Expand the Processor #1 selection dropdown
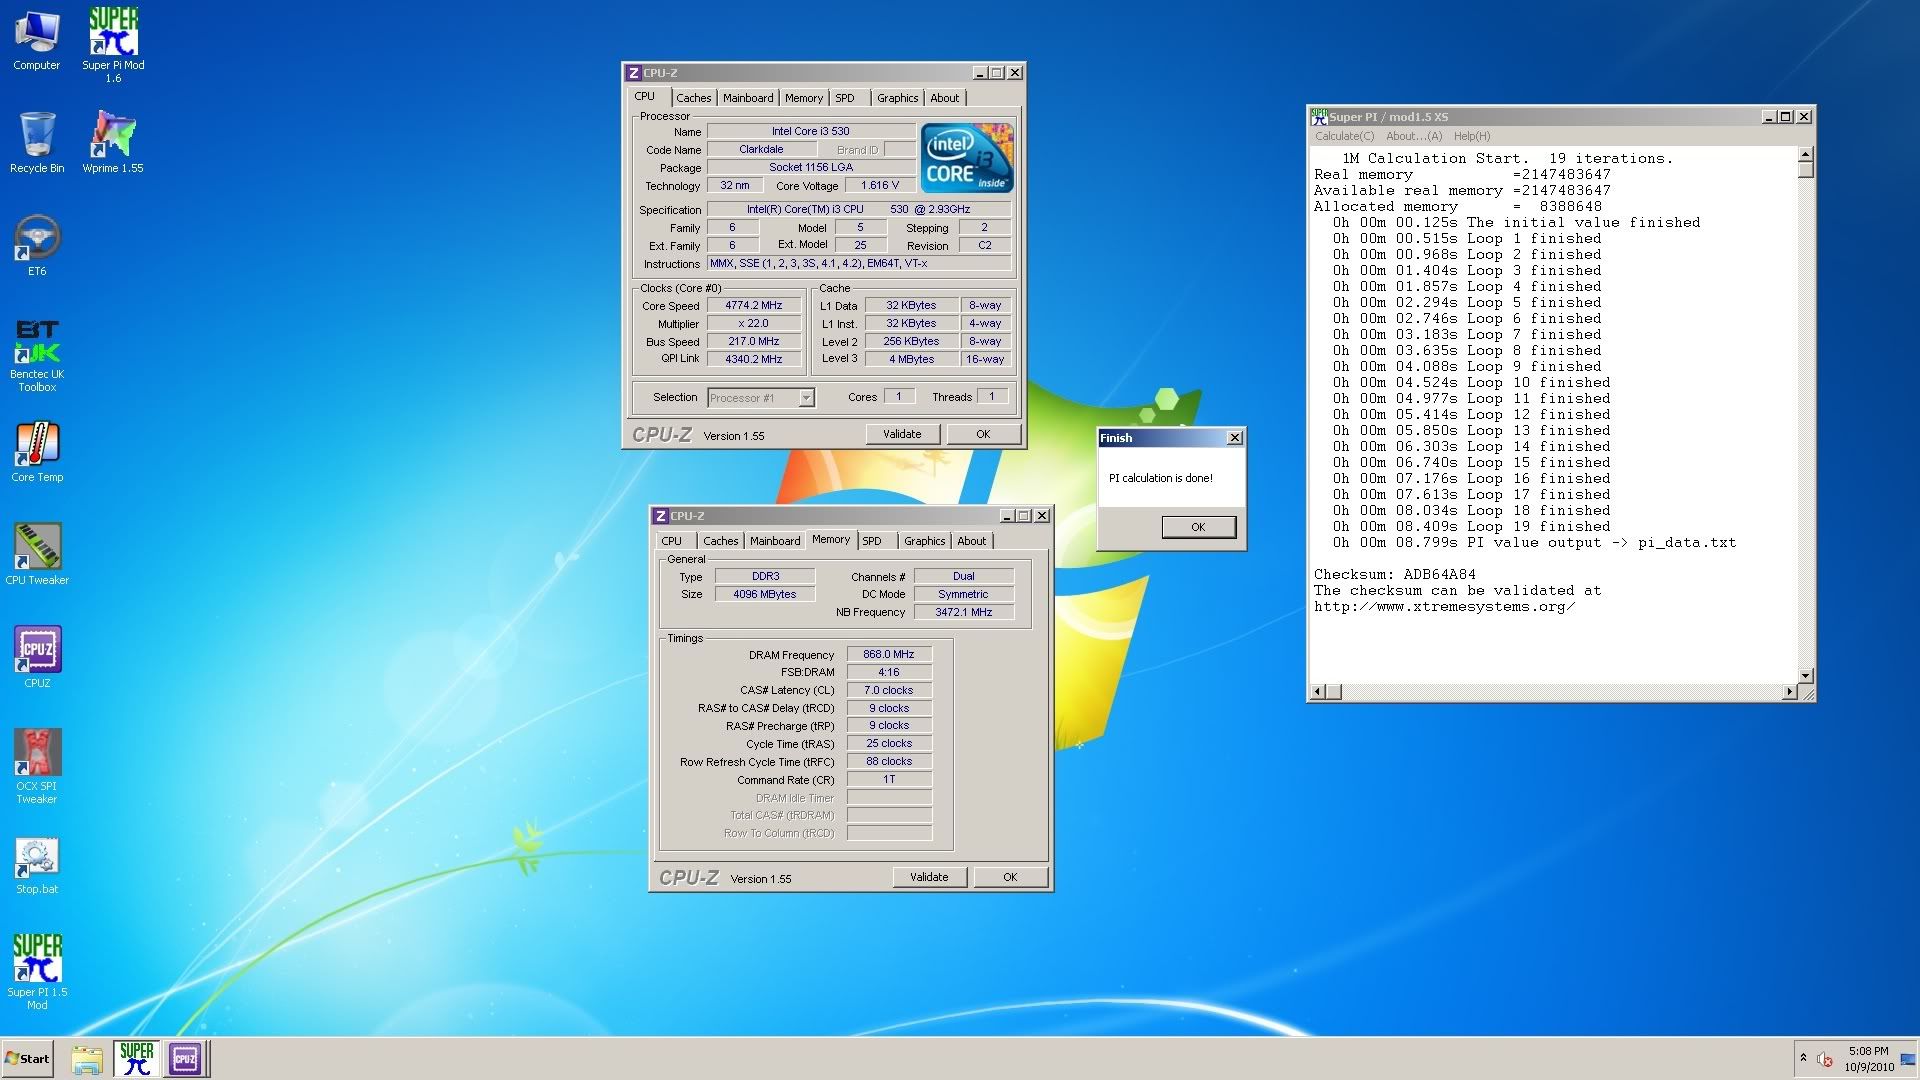This screenshot has height=1080, width=1920. (x=806, y=398)
